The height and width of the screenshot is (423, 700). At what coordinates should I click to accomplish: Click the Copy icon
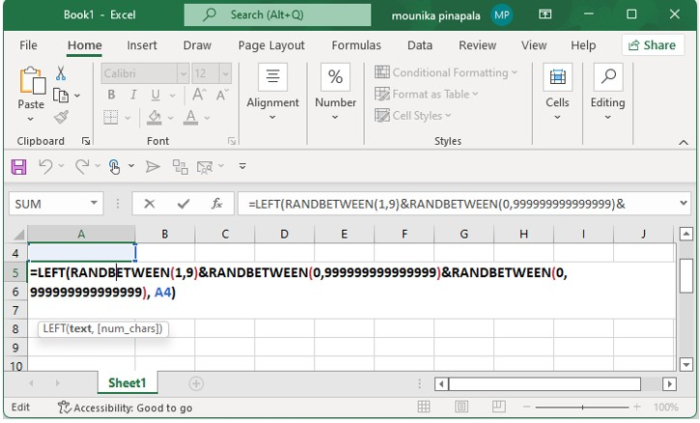[x=61, y=95]
